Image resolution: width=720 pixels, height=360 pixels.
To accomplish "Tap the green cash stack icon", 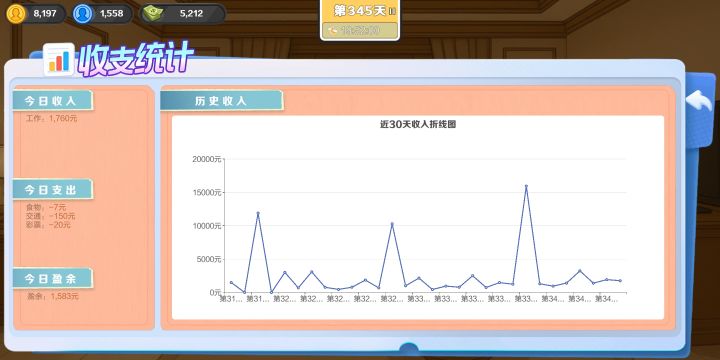I will (153, 14).
